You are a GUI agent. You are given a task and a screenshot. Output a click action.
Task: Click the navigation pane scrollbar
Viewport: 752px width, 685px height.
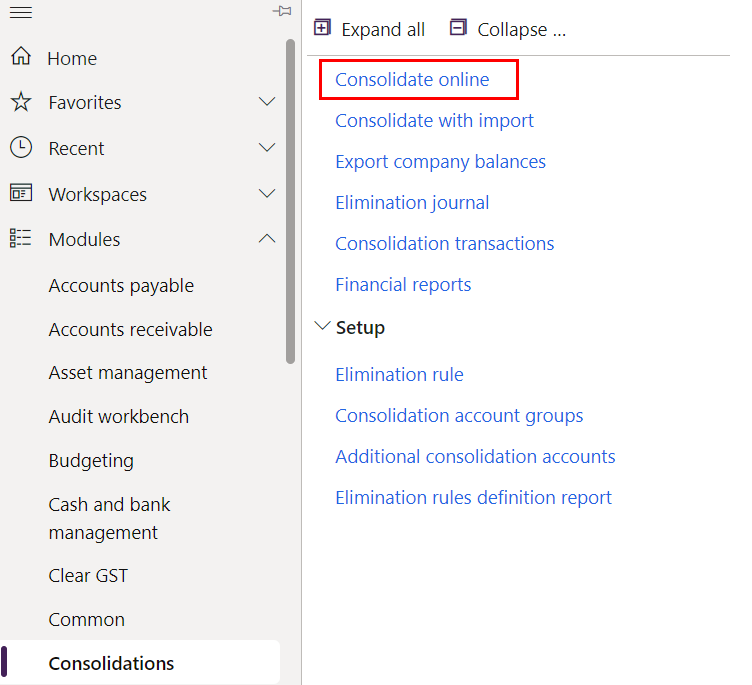tap(290, 201)
